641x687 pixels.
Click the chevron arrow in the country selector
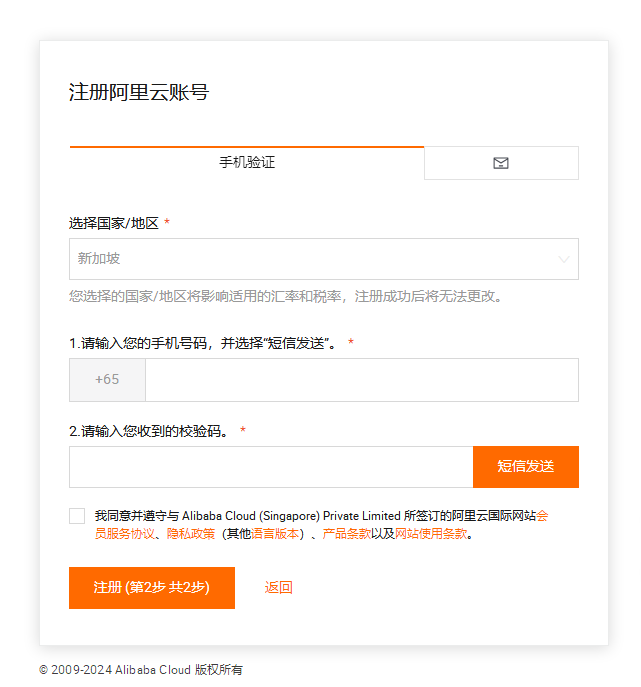click(563, 259)
